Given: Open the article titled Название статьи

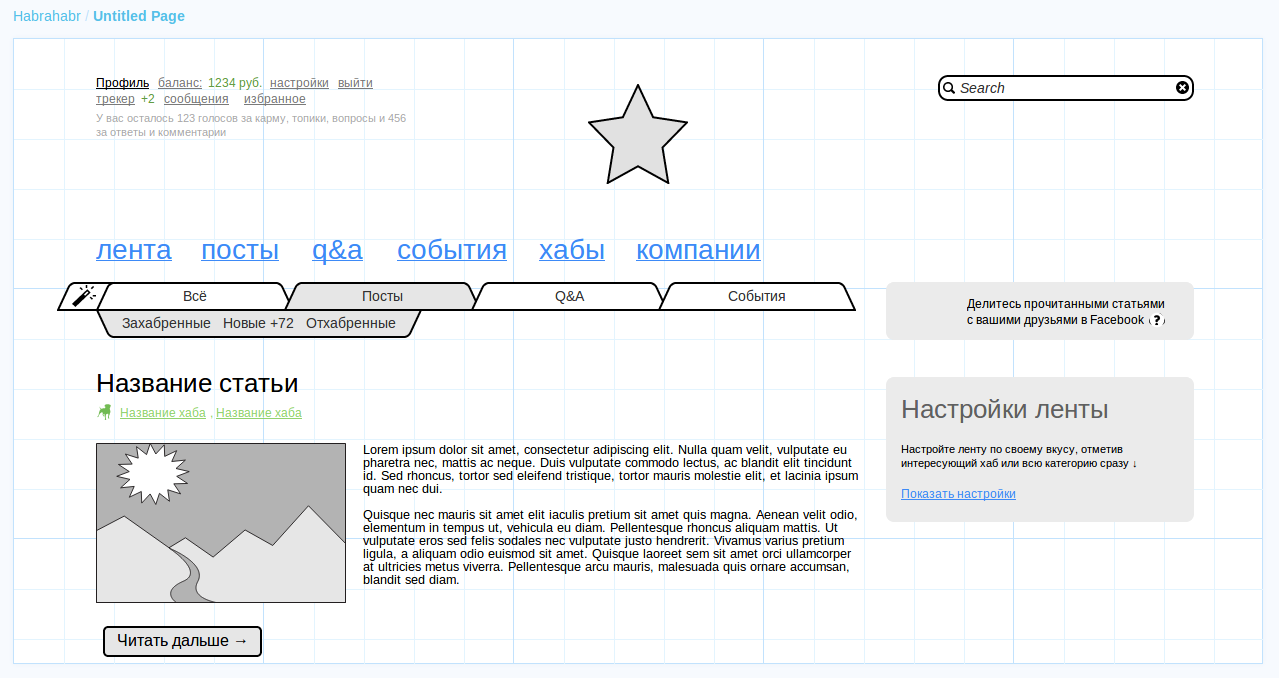Looking at the screenshot, I should point(197,383).
